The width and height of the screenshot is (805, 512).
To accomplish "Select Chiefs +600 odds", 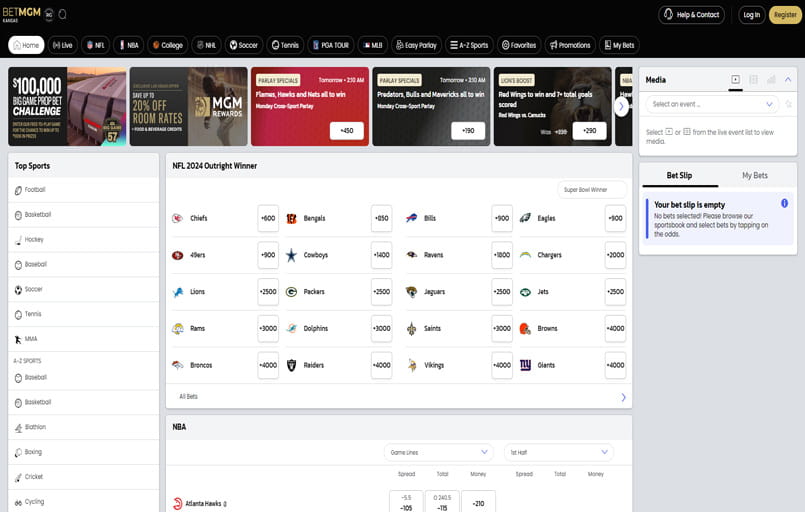I will tap(268, 218).
